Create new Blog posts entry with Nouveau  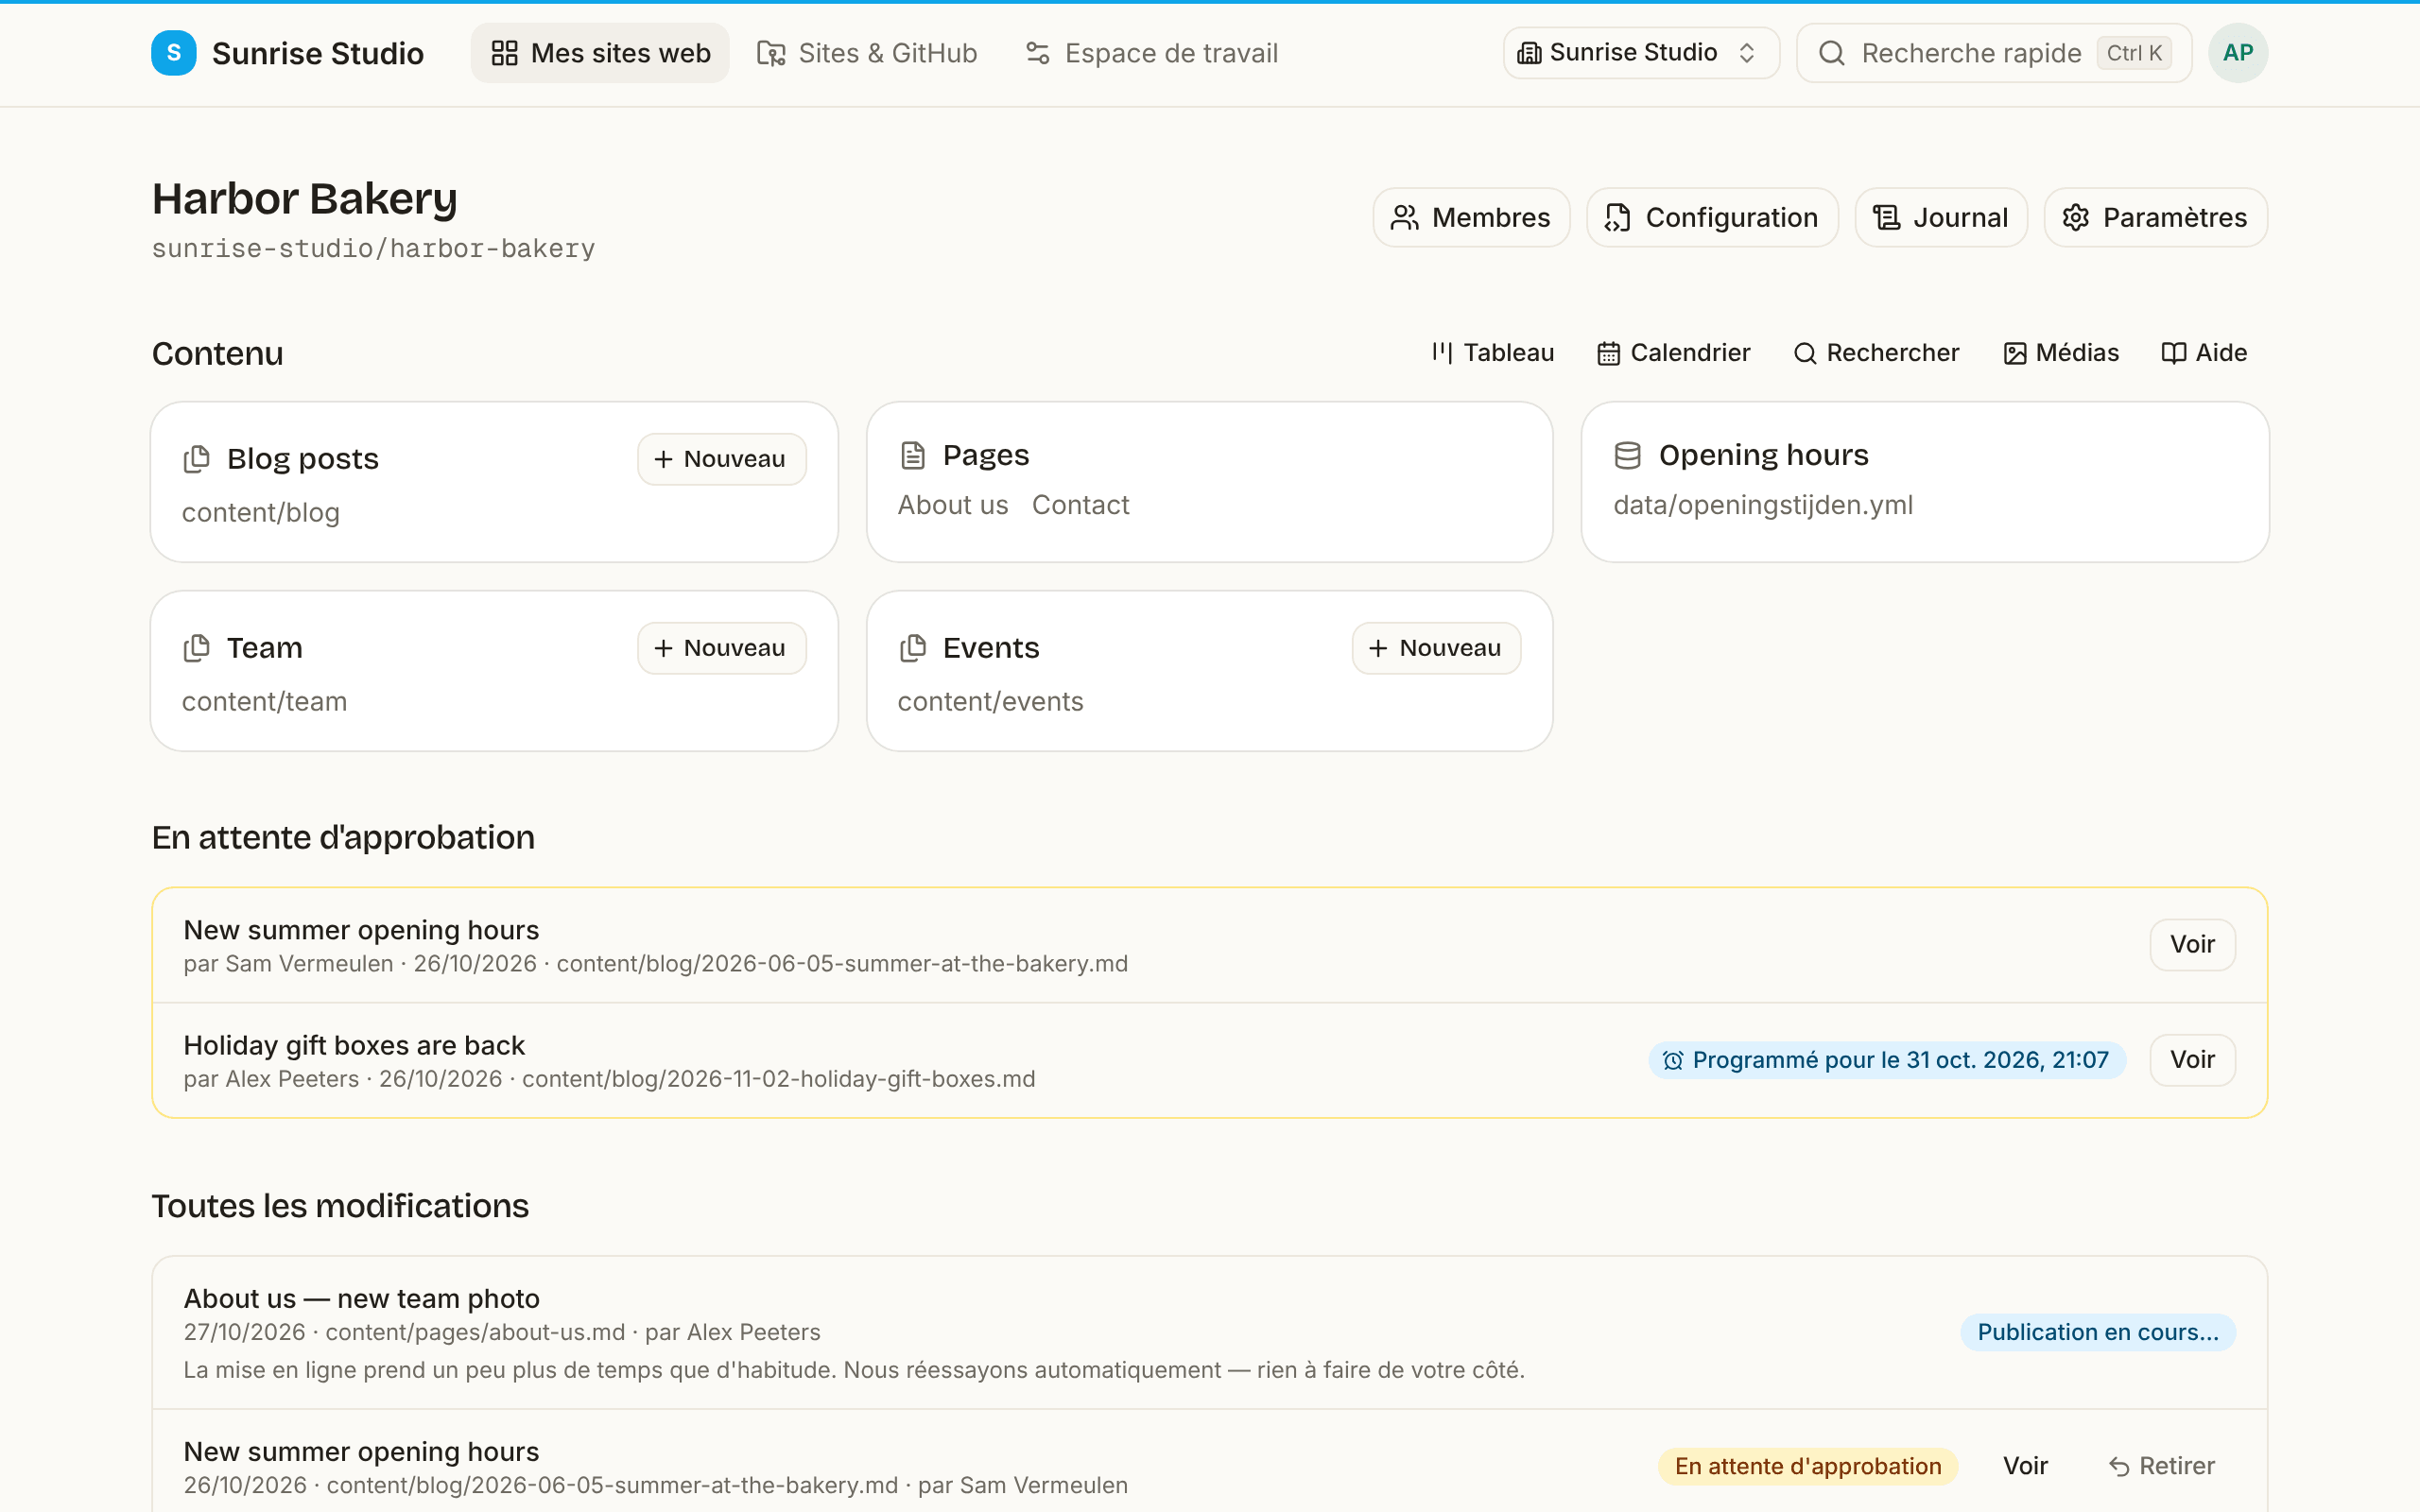click(x=721, y=459)
